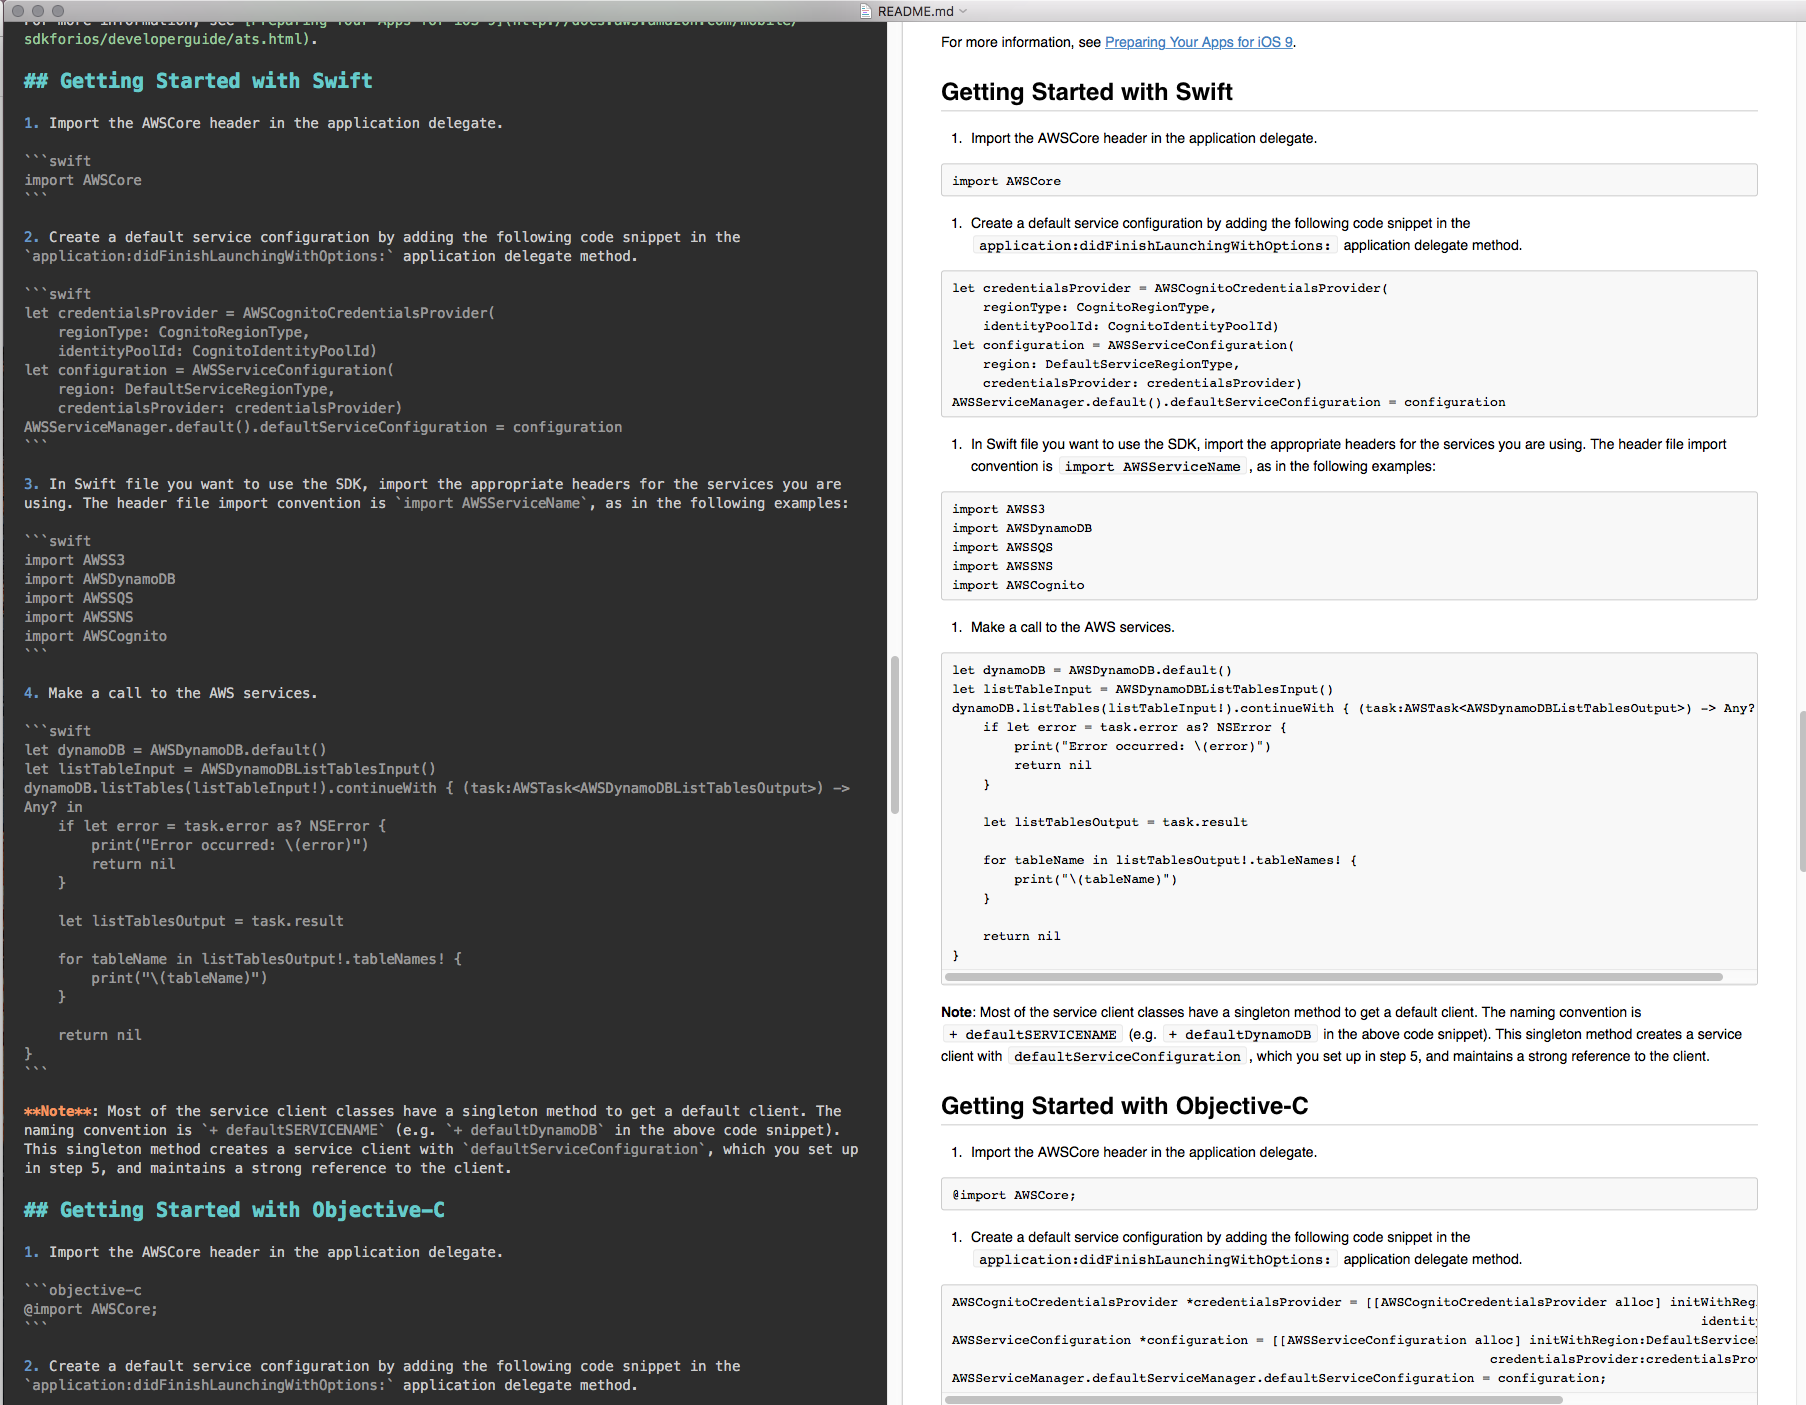
Task: Click 'print("Error occurred: \(error)")' in the preview
Action: point(1142,746)
